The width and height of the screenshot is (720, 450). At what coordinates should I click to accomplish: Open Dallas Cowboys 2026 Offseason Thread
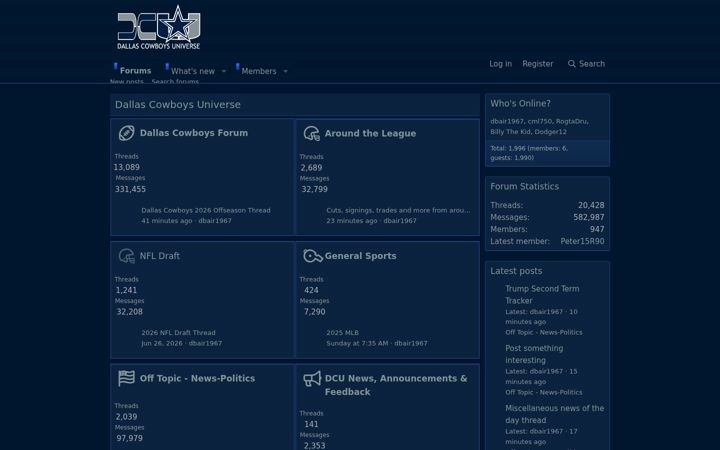point(206,210)
